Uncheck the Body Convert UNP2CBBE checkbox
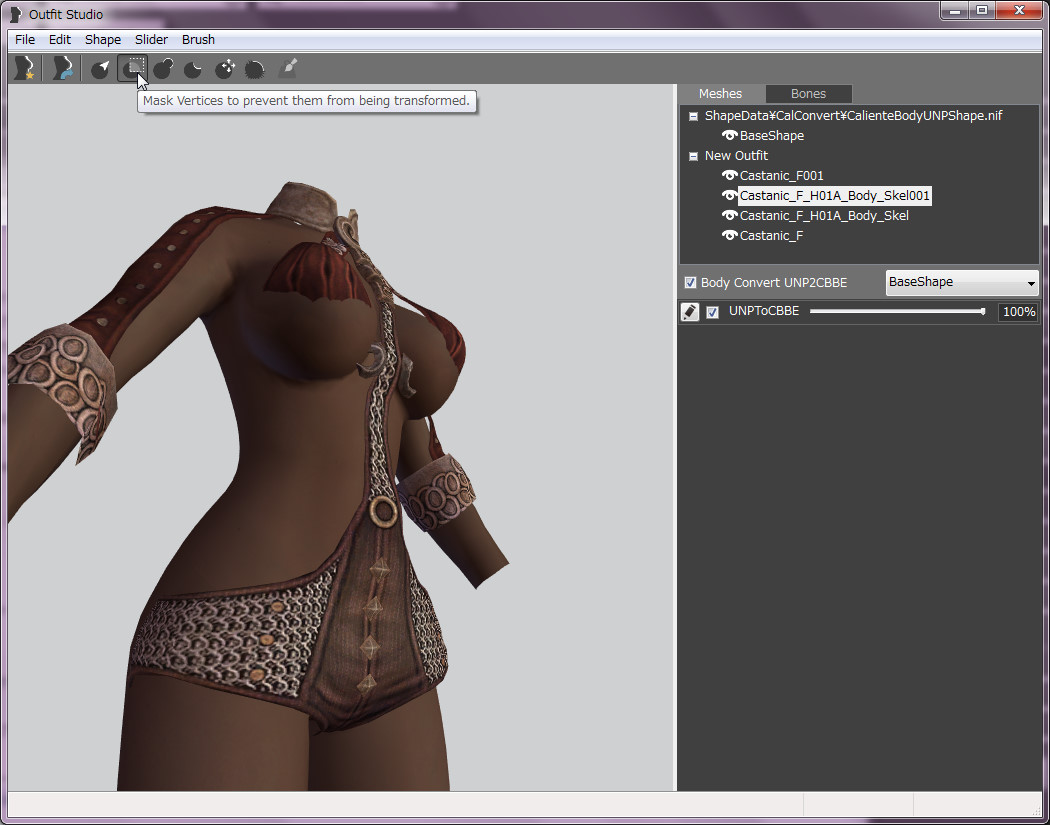 pos(690,283)
